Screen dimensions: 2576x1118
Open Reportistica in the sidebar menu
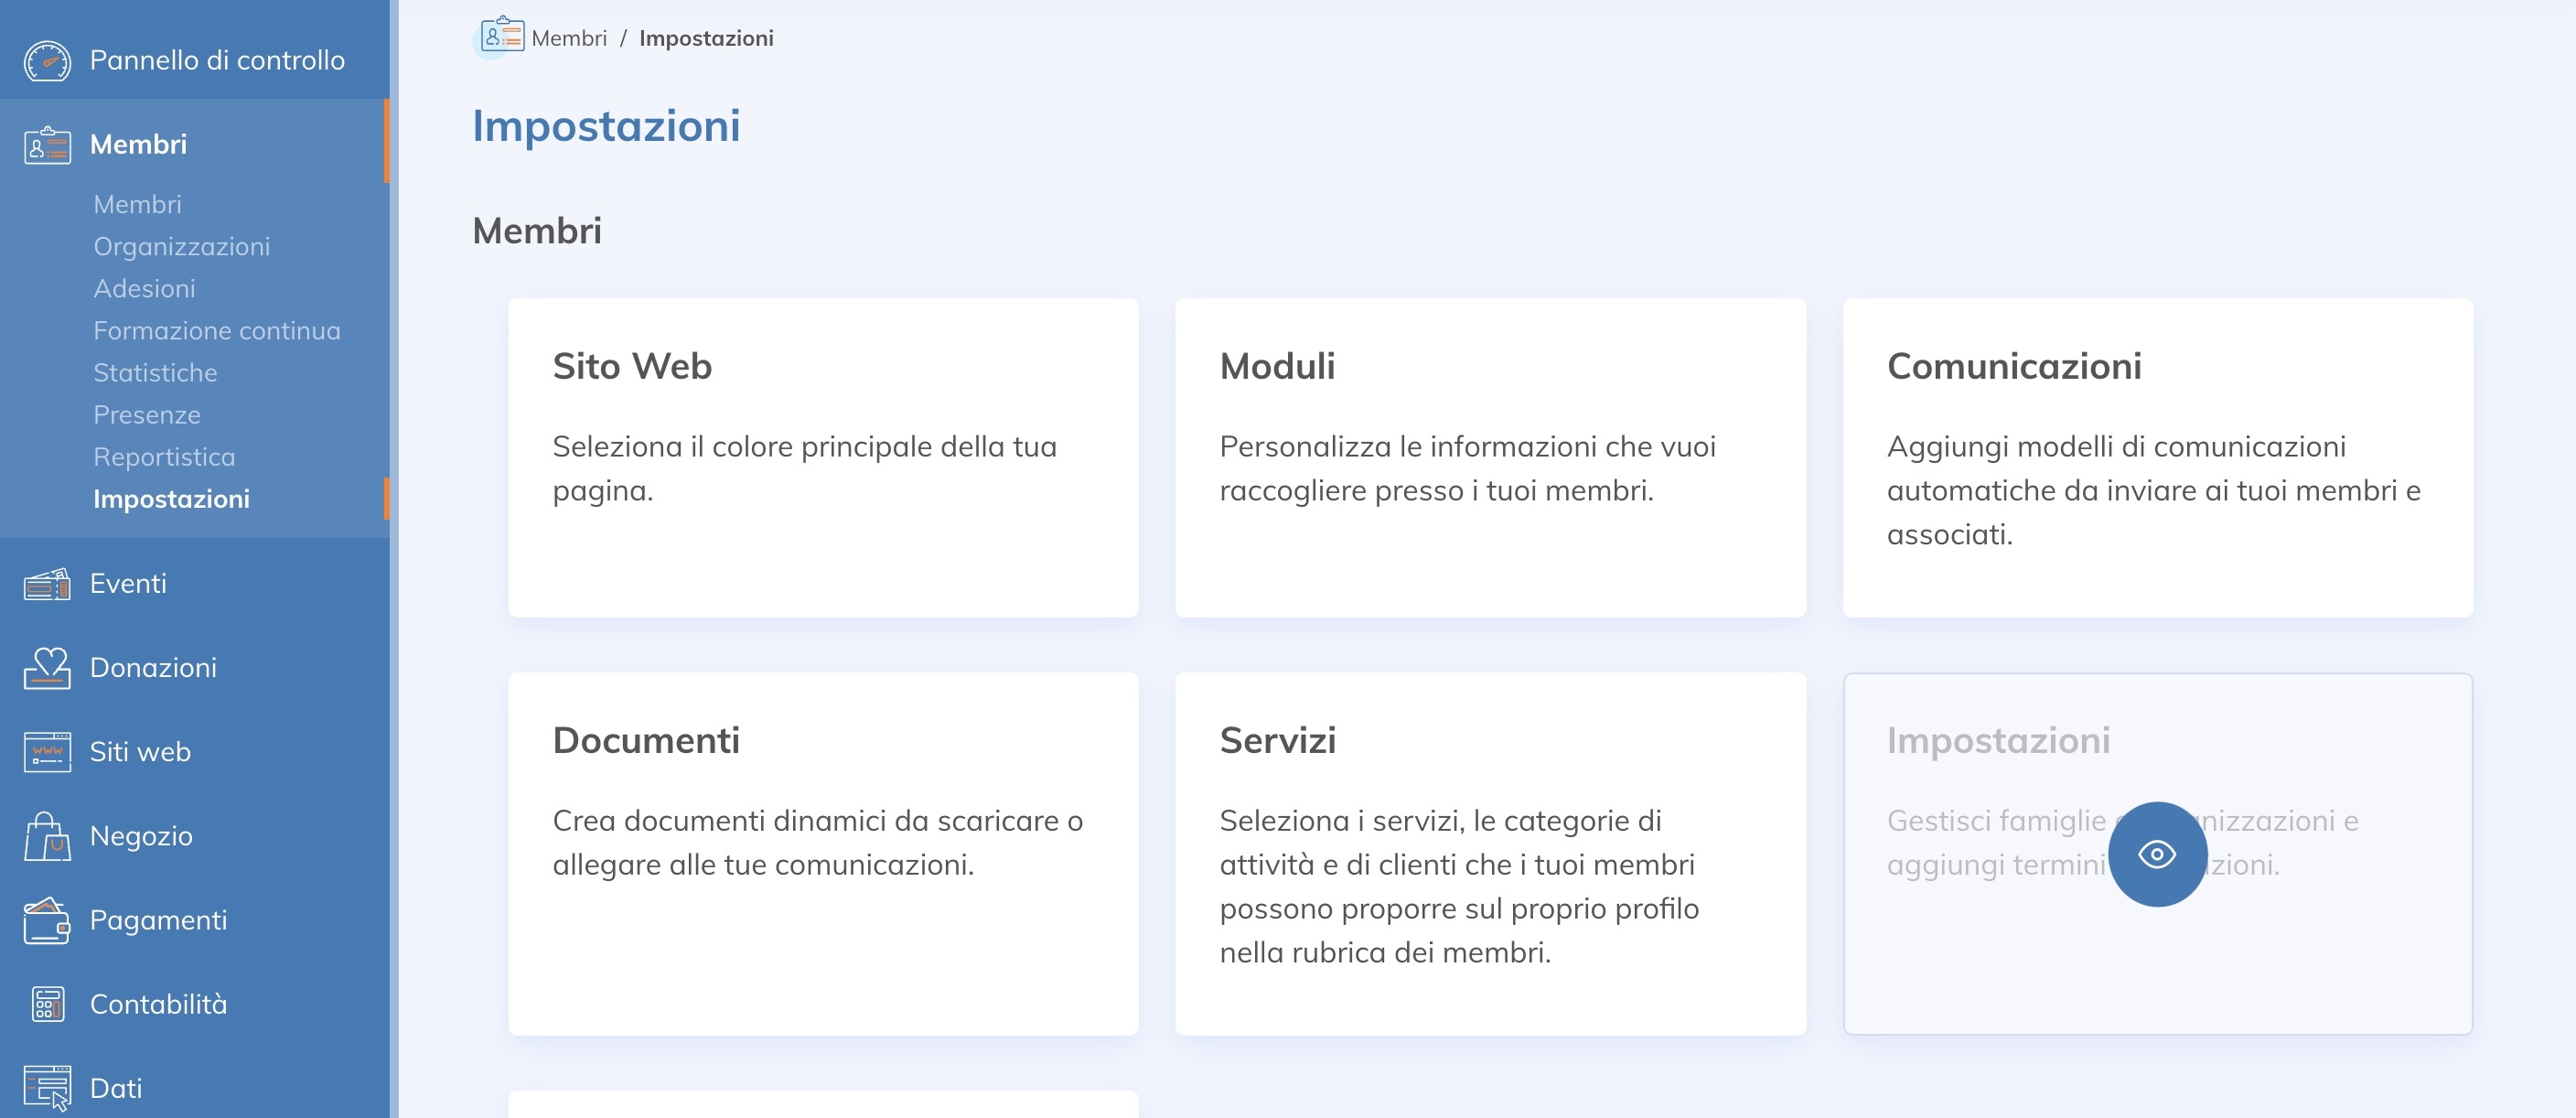pos(164,457)
